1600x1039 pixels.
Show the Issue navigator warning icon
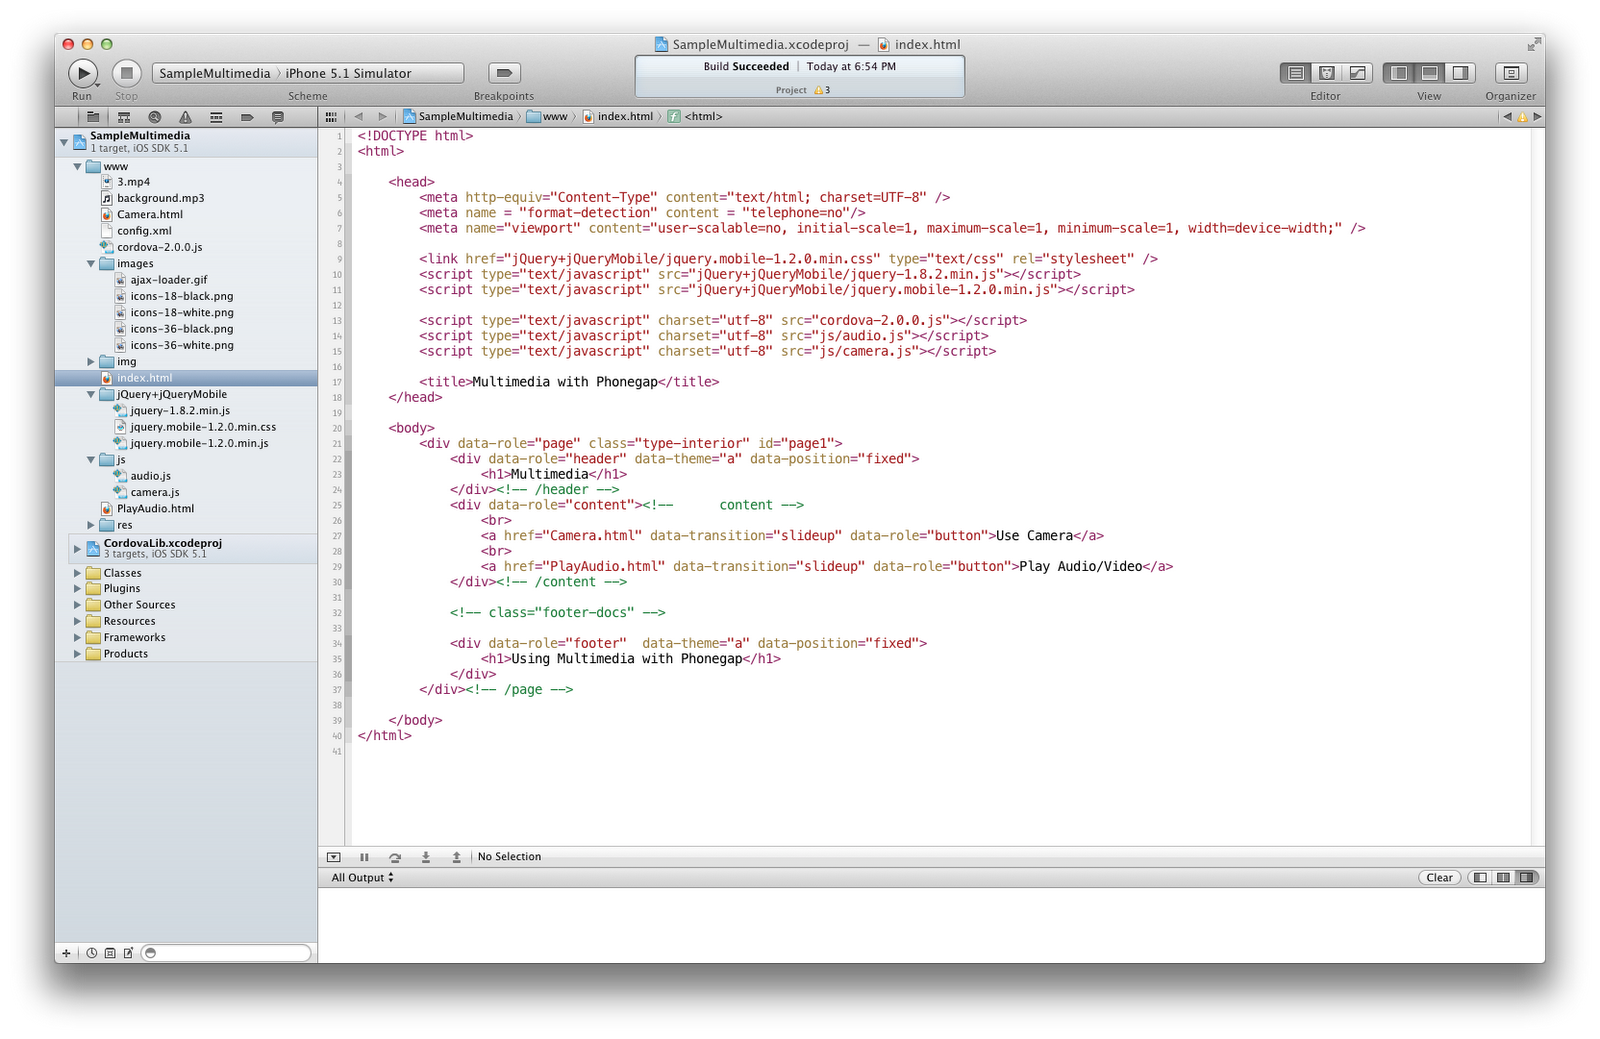click(185, 117)
